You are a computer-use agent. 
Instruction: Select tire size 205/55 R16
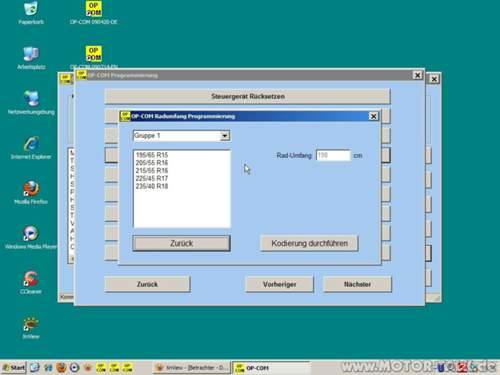pos(152,163)
